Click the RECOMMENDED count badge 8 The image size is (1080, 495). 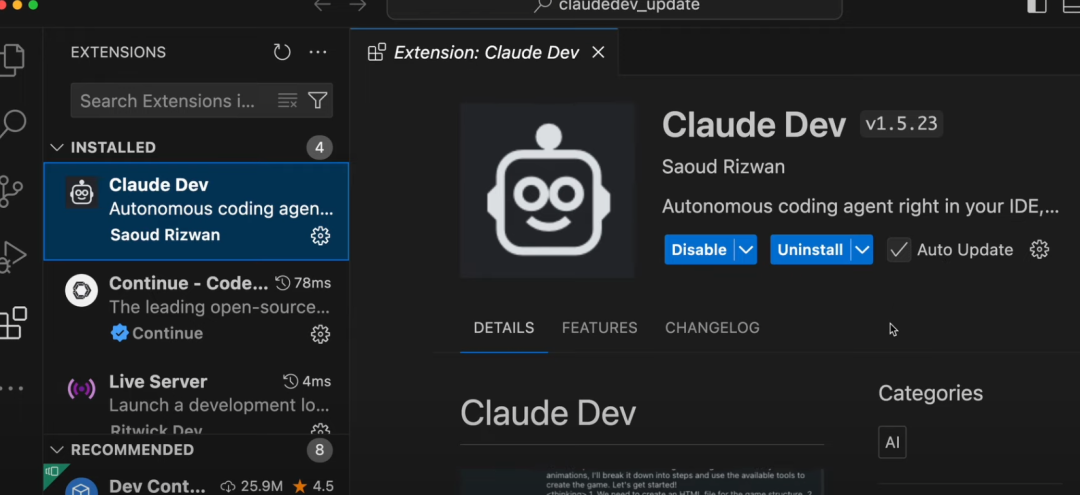click(320, 450)
